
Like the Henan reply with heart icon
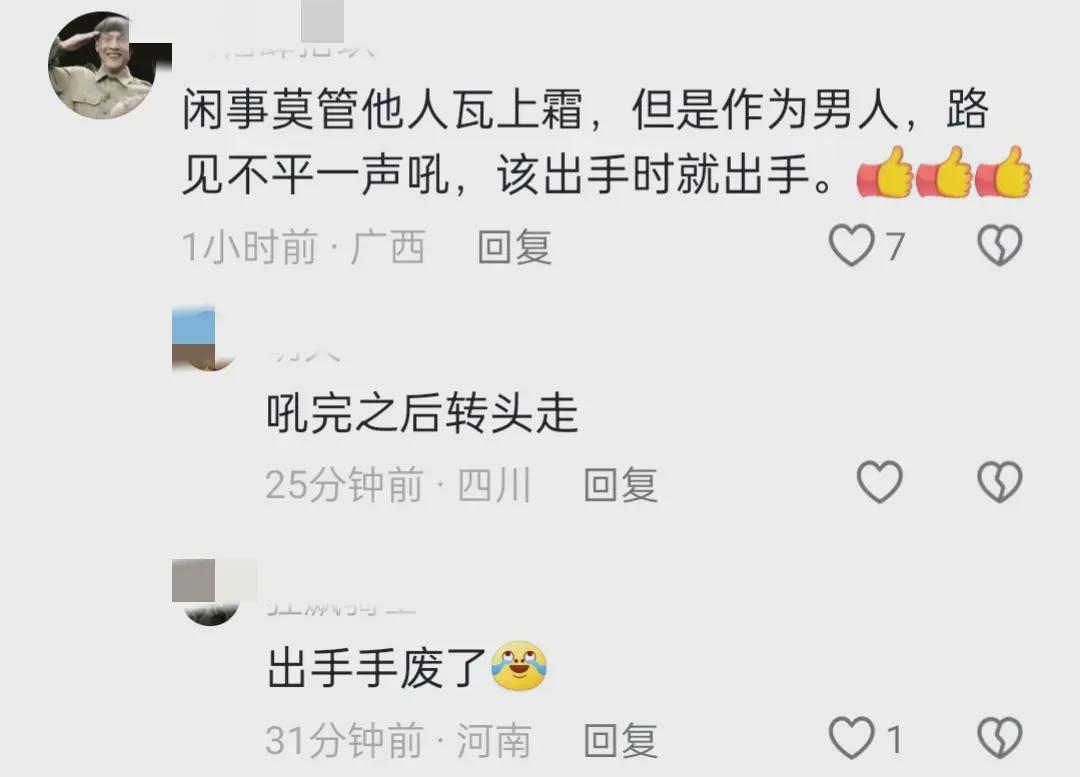[x=851, y=738]
